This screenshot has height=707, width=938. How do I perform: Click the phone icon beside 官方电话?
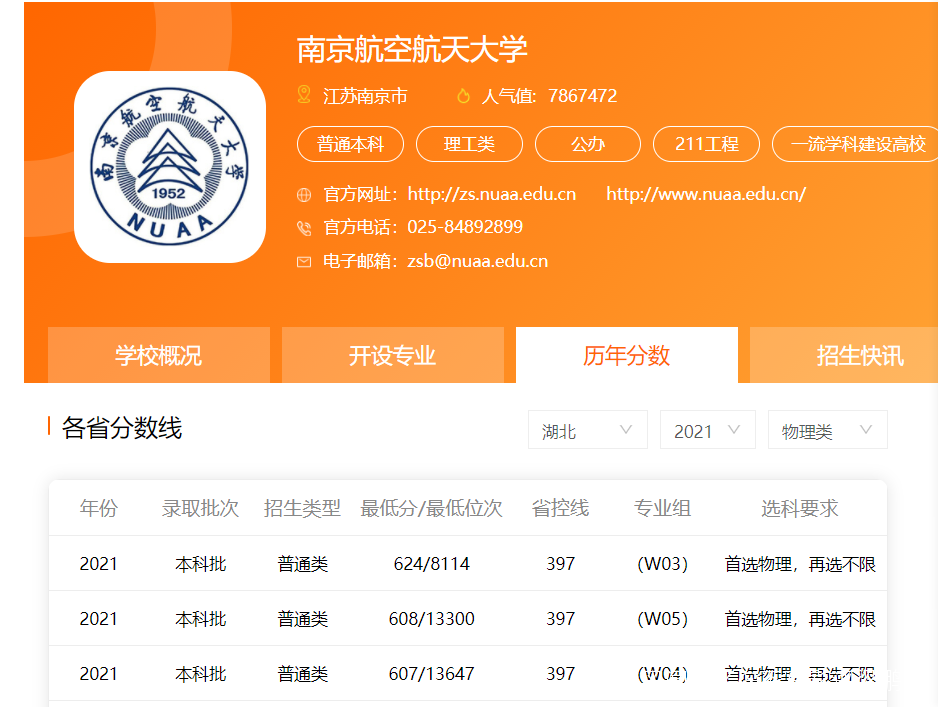[x=304, y=228]
